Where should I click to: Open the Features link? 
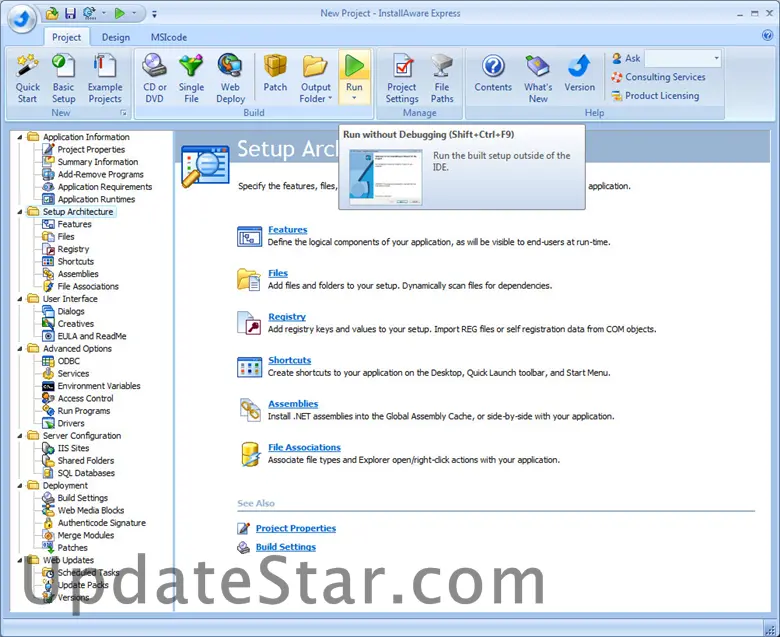[x=288, y=230]
